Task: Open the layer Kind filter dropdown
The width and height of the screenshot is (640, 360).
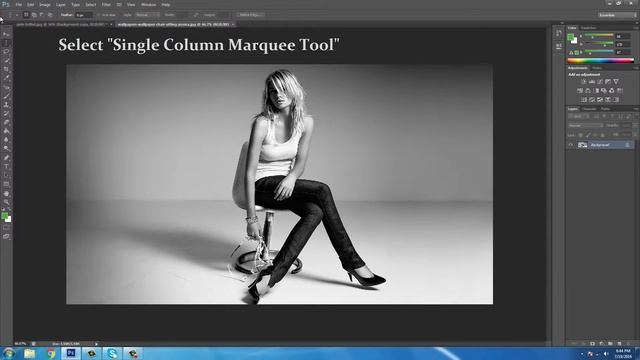Action: (x=578, y=117)
